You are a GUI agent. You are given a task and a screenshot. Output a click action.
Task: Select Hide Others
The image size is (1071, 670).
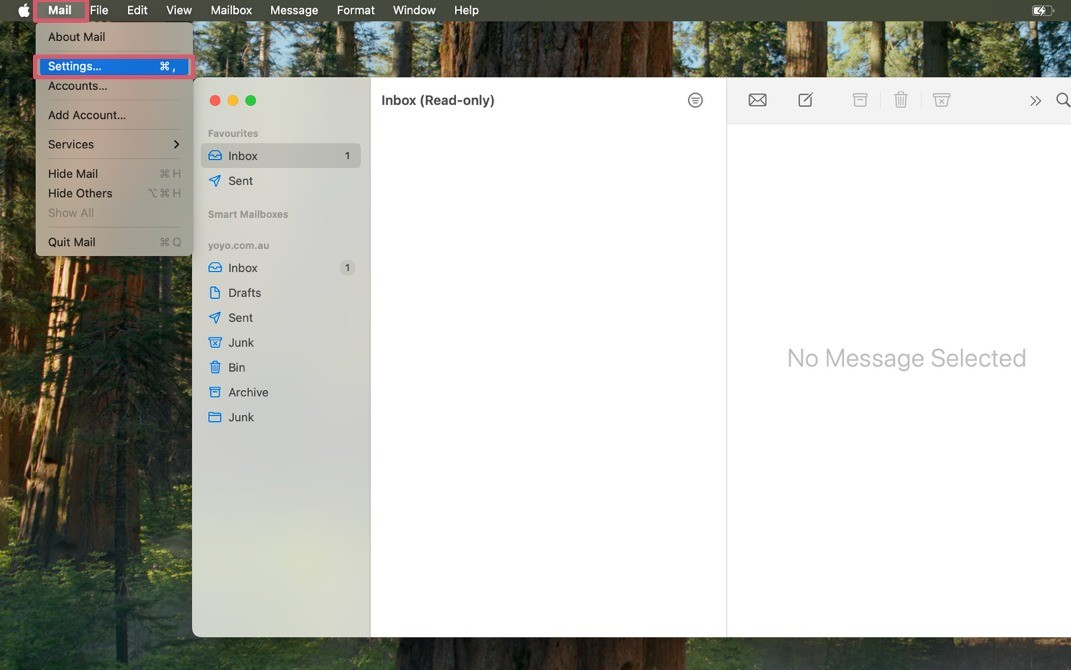pyautogui.click(x=114, y=193)
